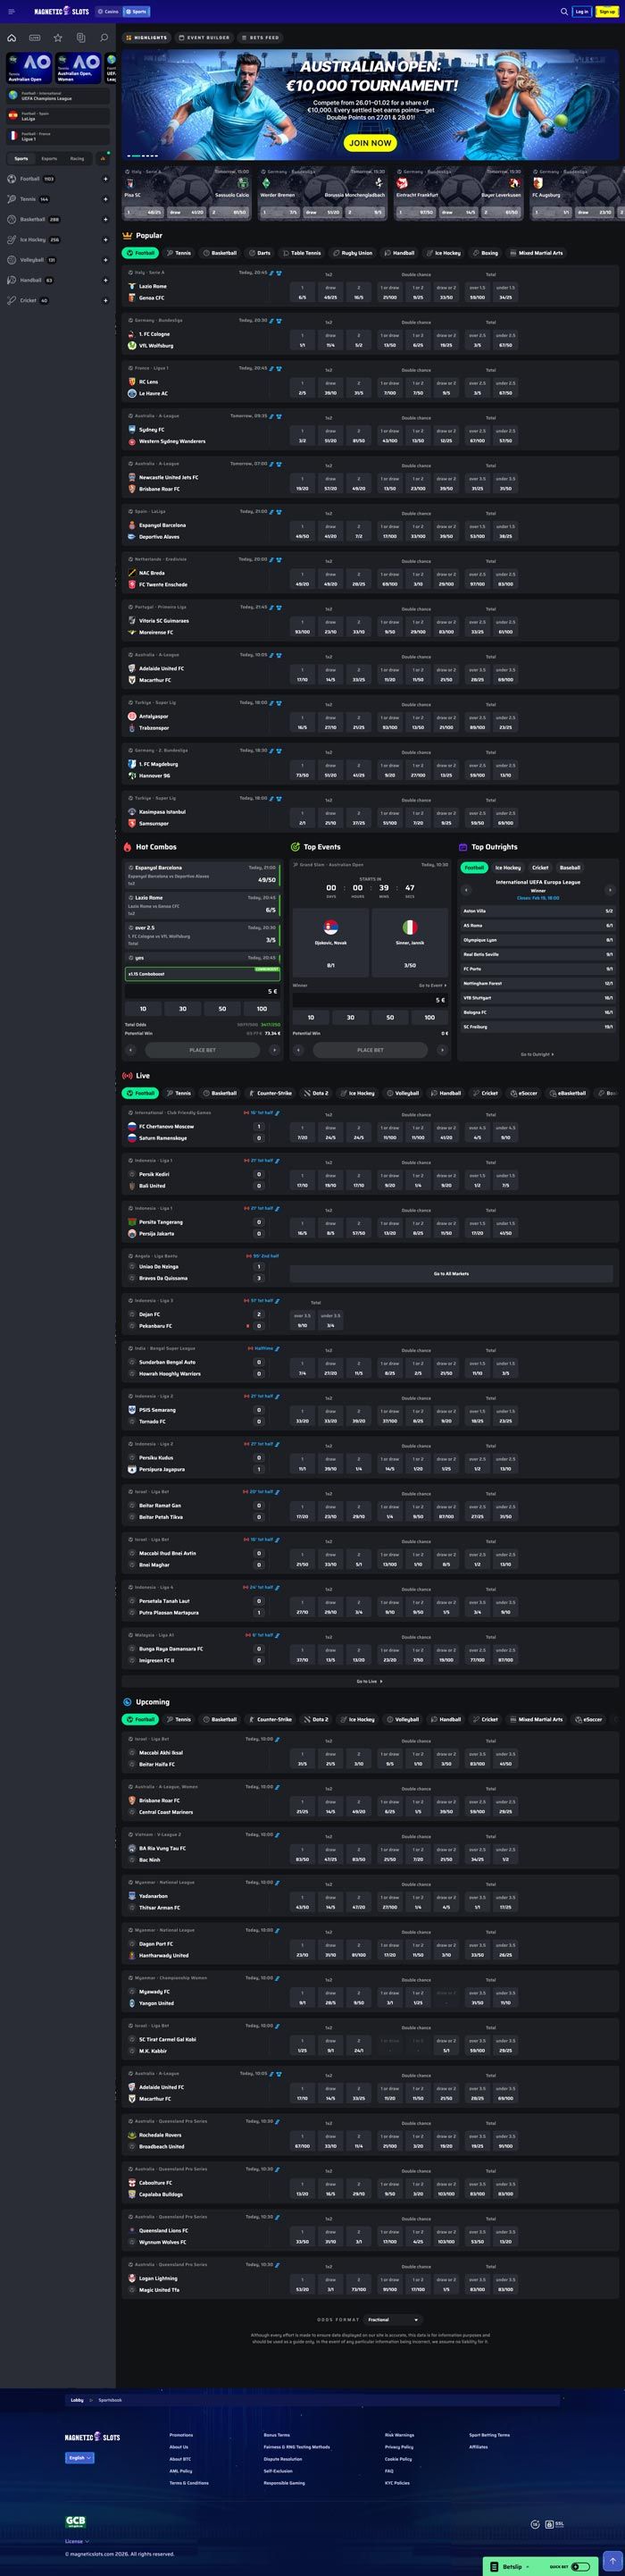The height and width of the screenshot is (2576, 625).
Task: Open favorites star icon in sidebar
Action: [58, 38]
